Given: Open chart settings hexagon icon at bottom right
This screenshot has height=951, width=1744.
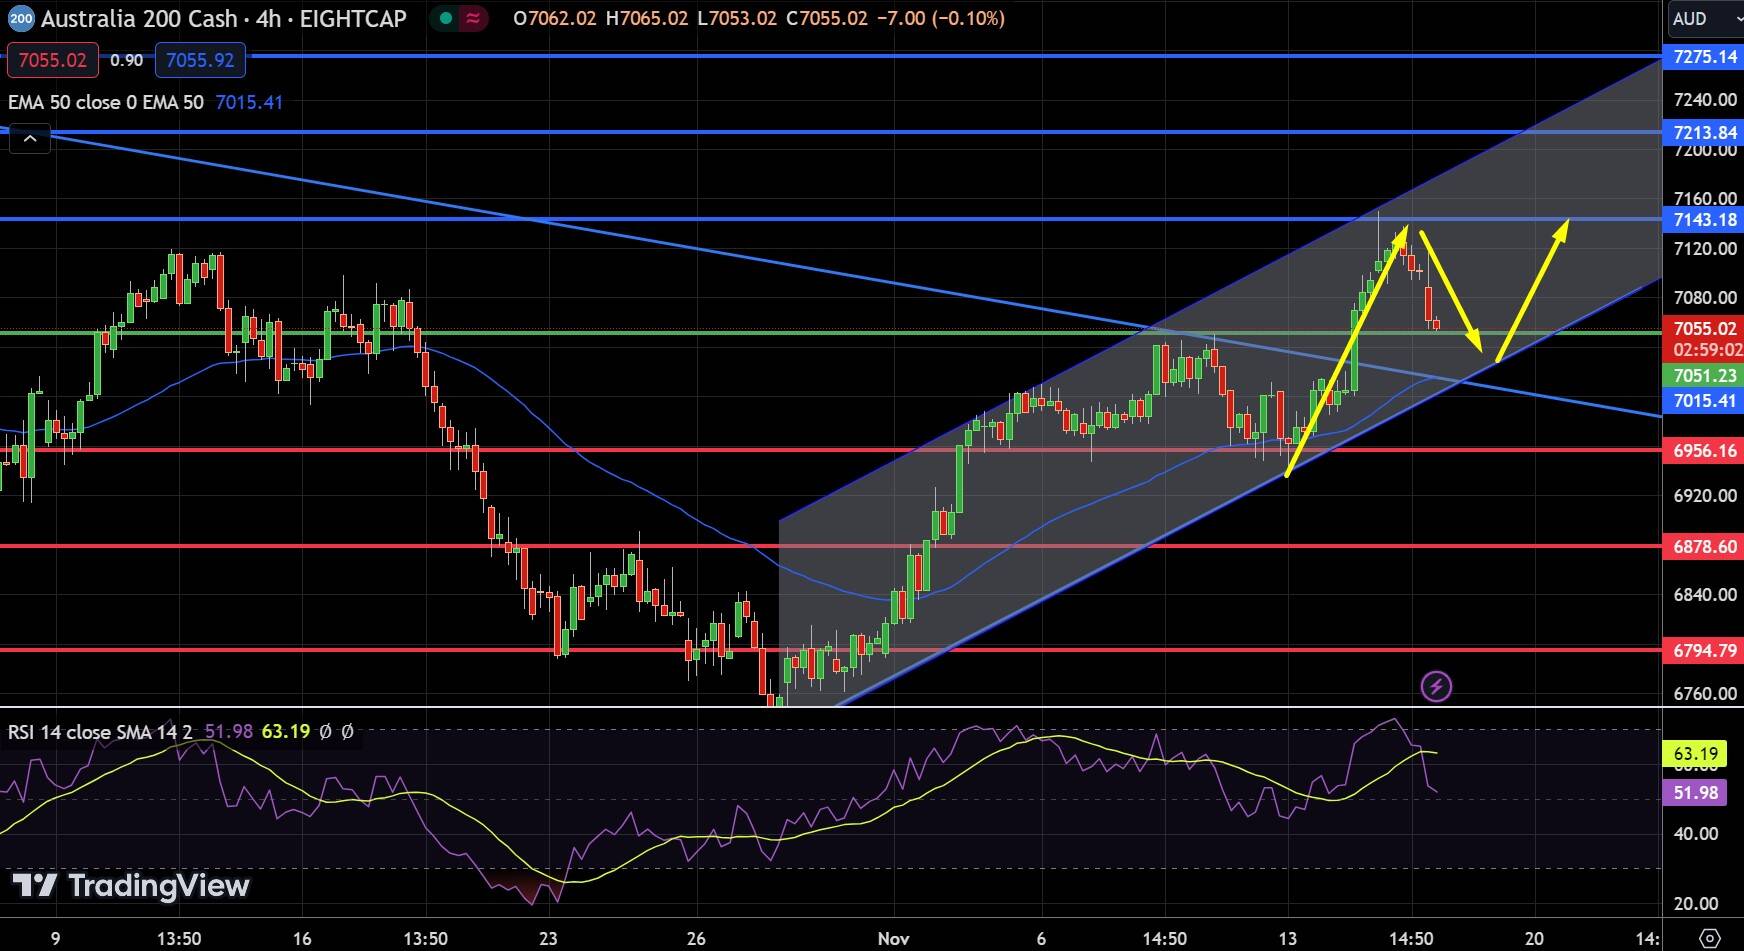Looking at the screenshot, I should [x=1710, y=939].
